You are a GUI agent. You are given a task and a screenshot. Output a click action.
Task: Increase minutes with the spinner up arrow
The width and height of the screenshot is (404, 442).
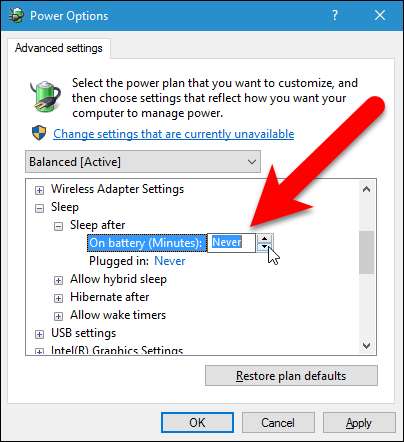click(x=265, y=238)
